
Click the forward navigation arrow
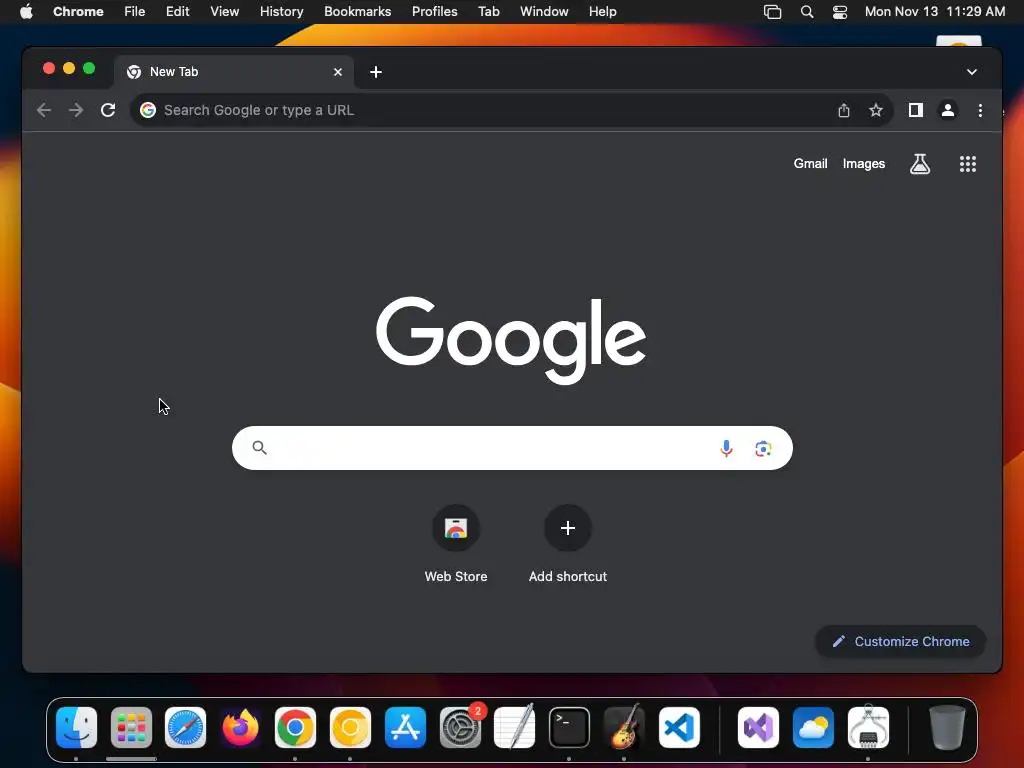pyautogui.click(x=76, y=110)
